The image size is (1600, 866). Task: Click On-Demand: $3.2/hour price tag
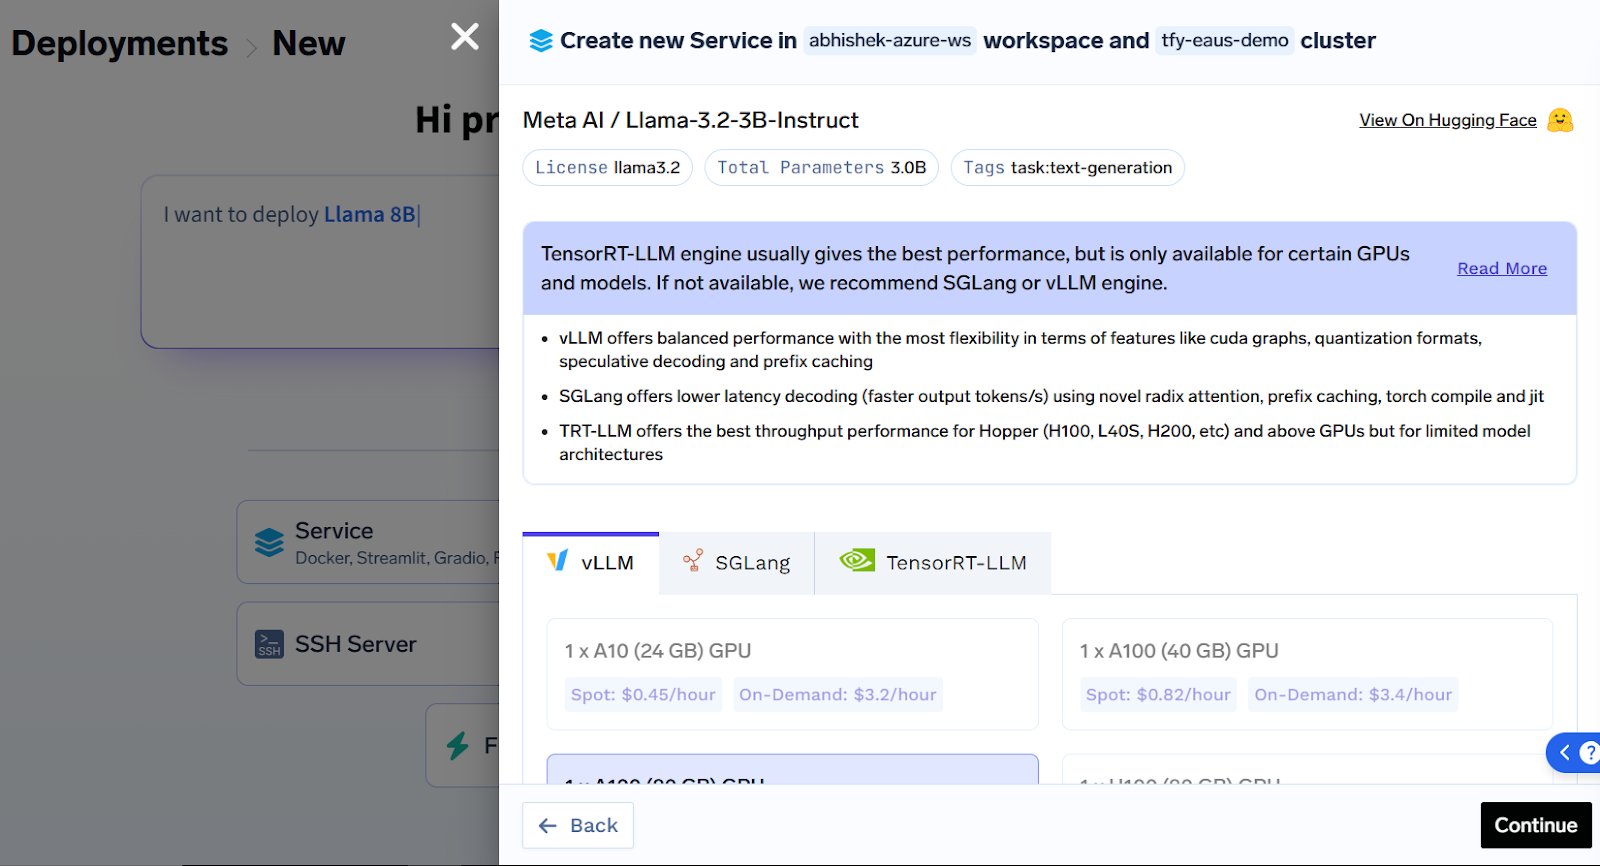[838, 694]
